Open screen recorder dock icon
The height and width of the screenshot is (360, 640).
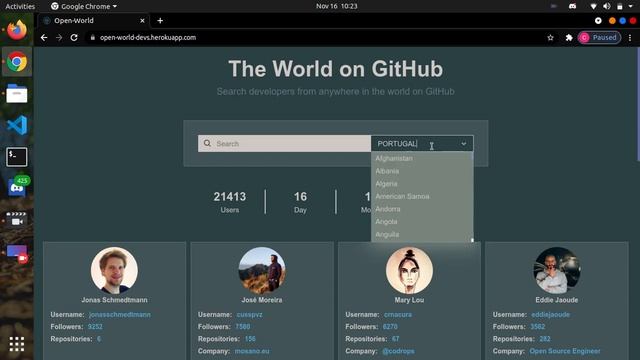(17, 253)
